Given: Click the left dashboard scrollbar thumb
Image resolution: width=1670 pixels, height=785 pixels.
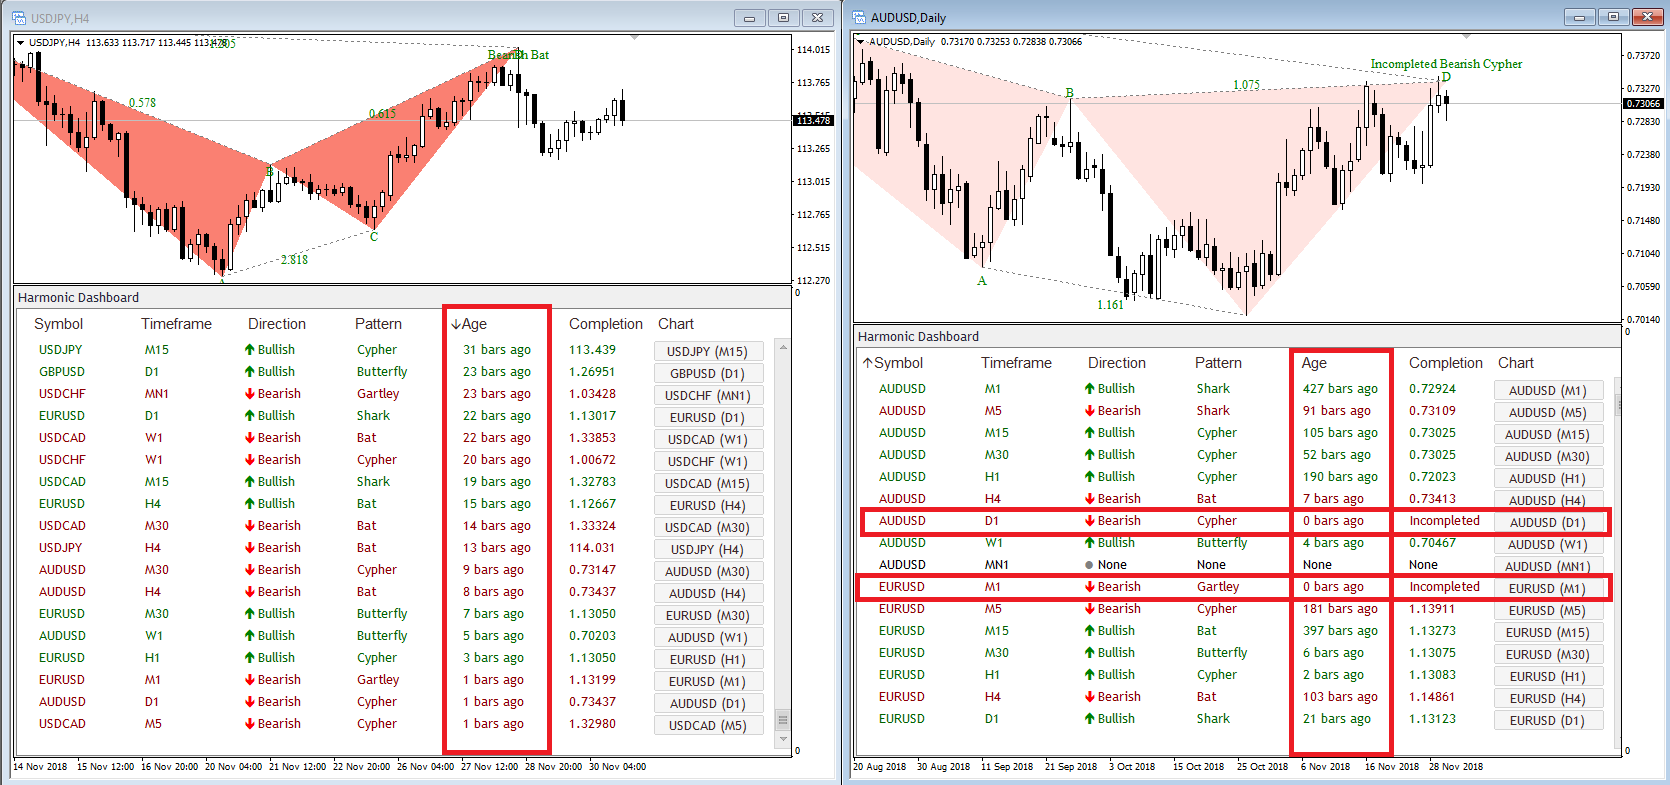Looking at the screenshot, I should point(783,720).
